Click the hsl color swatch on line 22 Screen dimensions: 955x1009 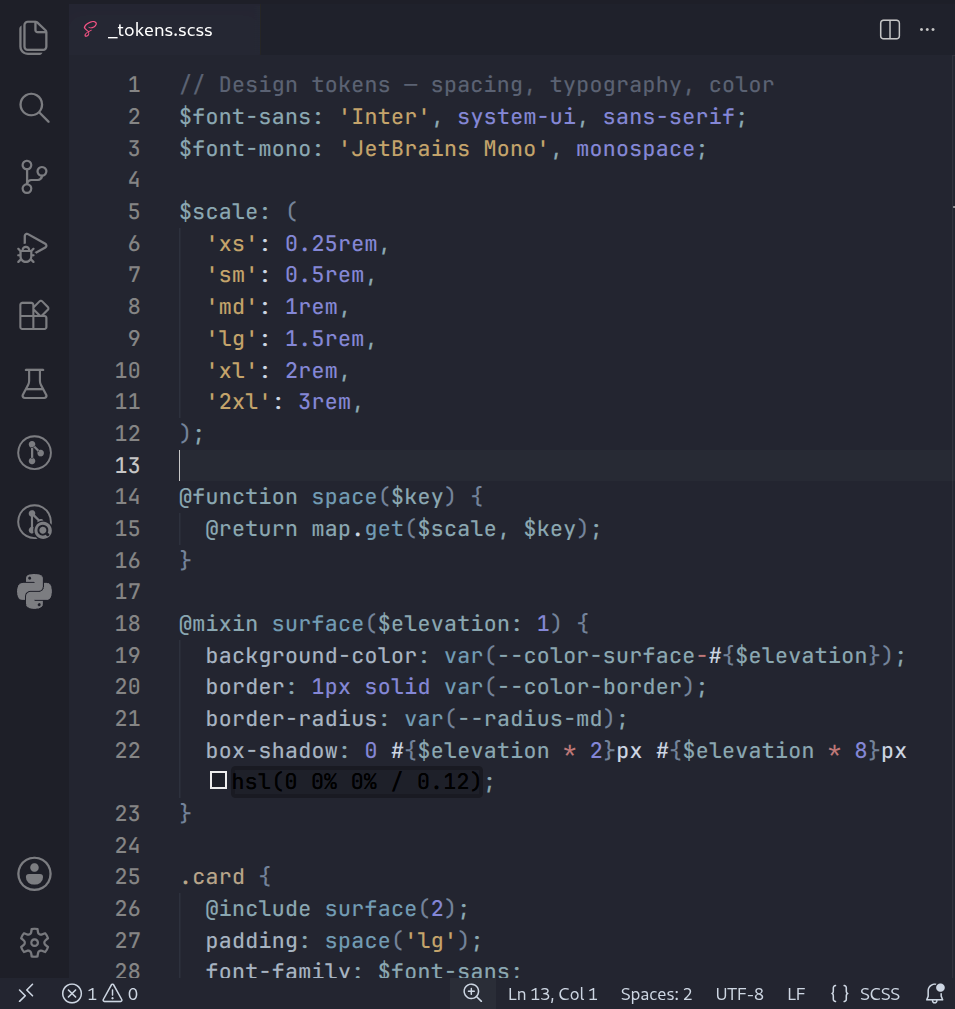click(218, 781)
